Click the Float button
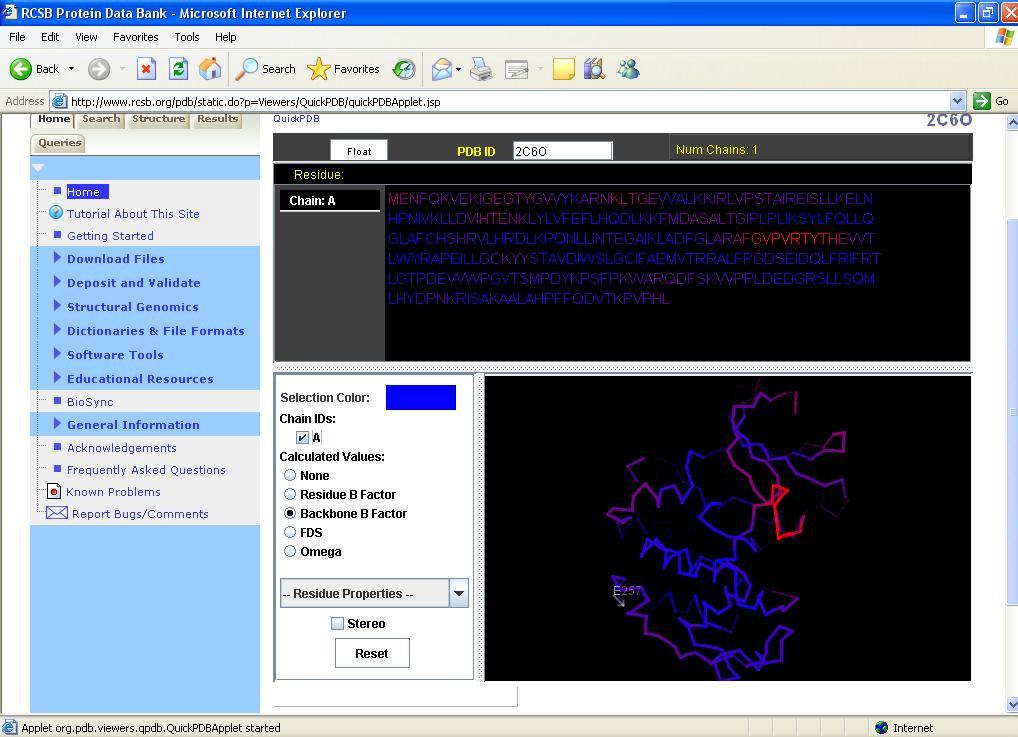 click(x=359, y=151)
